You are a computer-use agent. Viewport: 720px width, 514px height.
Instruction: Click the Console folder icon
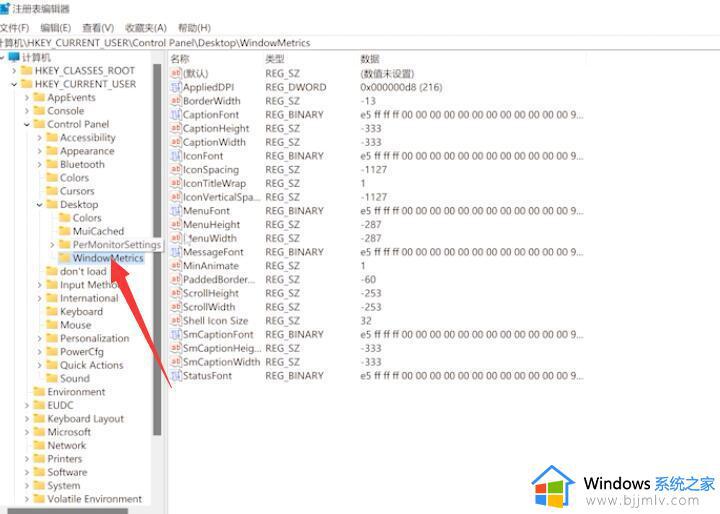click(39, 111)
